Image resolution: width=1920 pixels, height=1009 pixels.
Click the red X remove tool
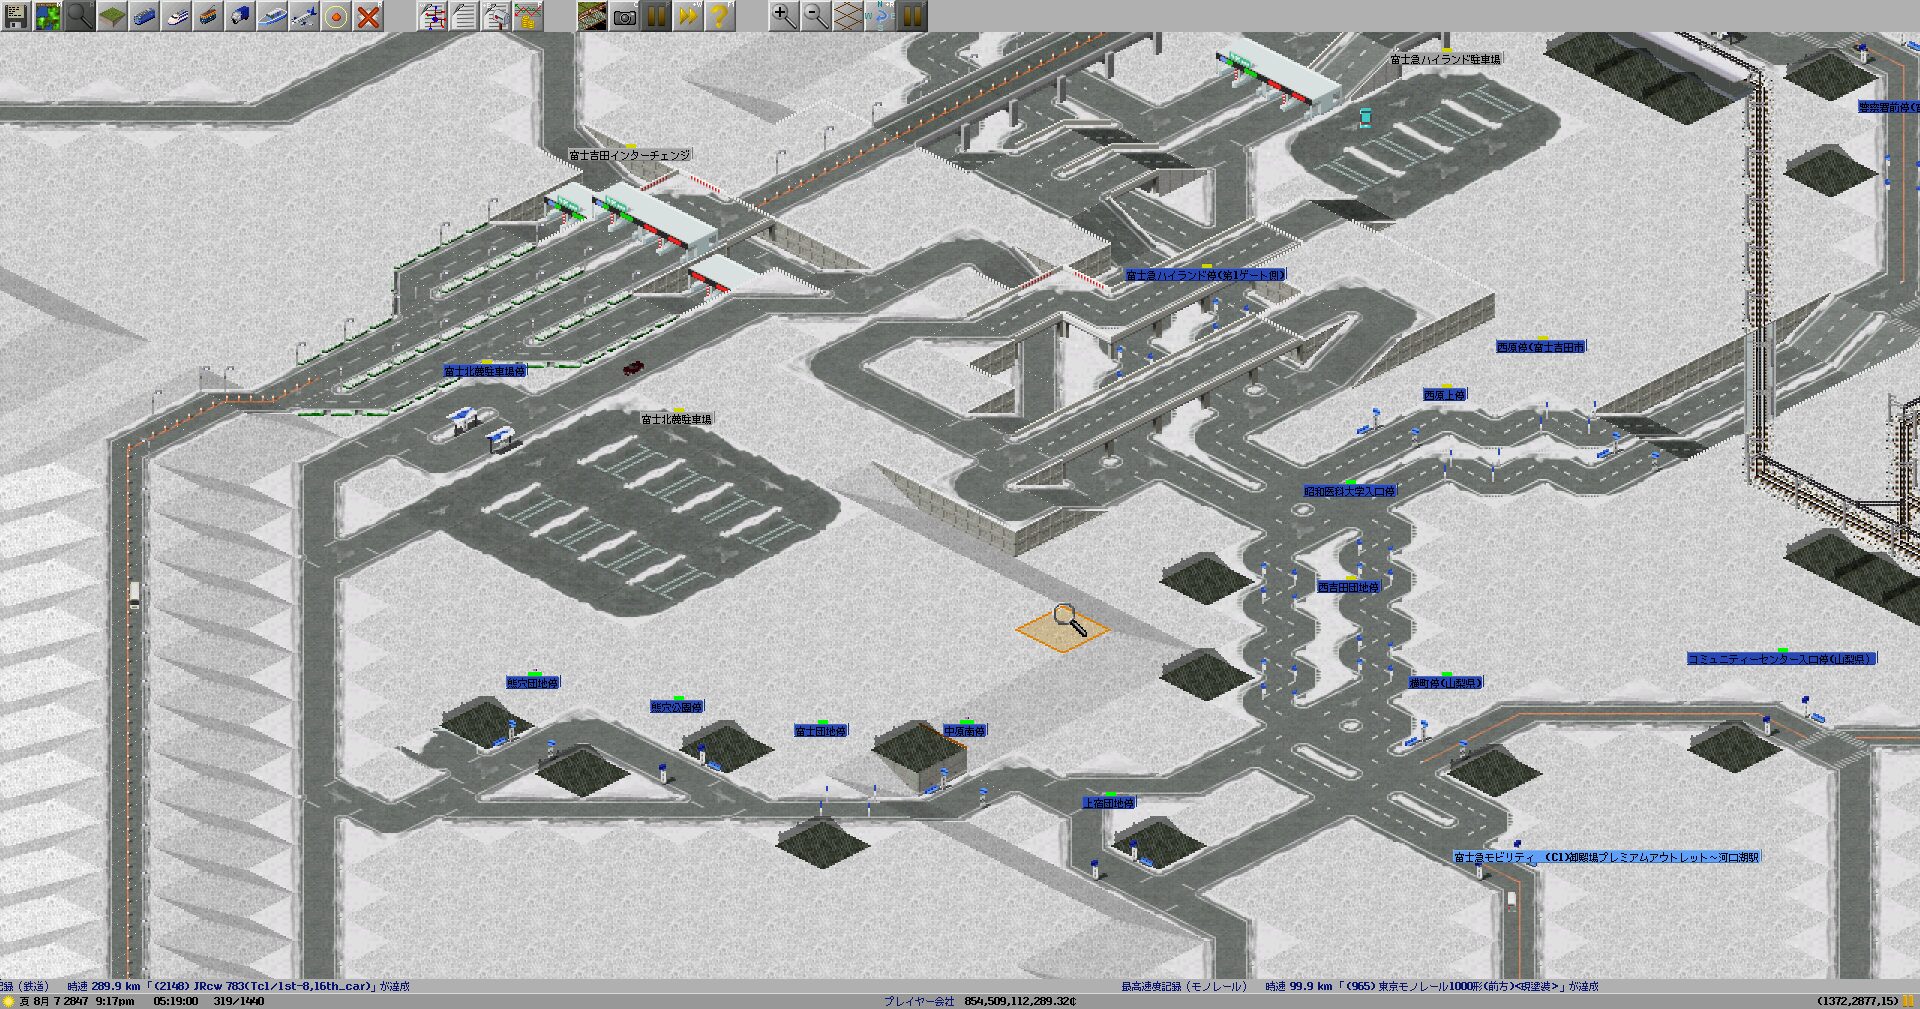click(369, 15)
